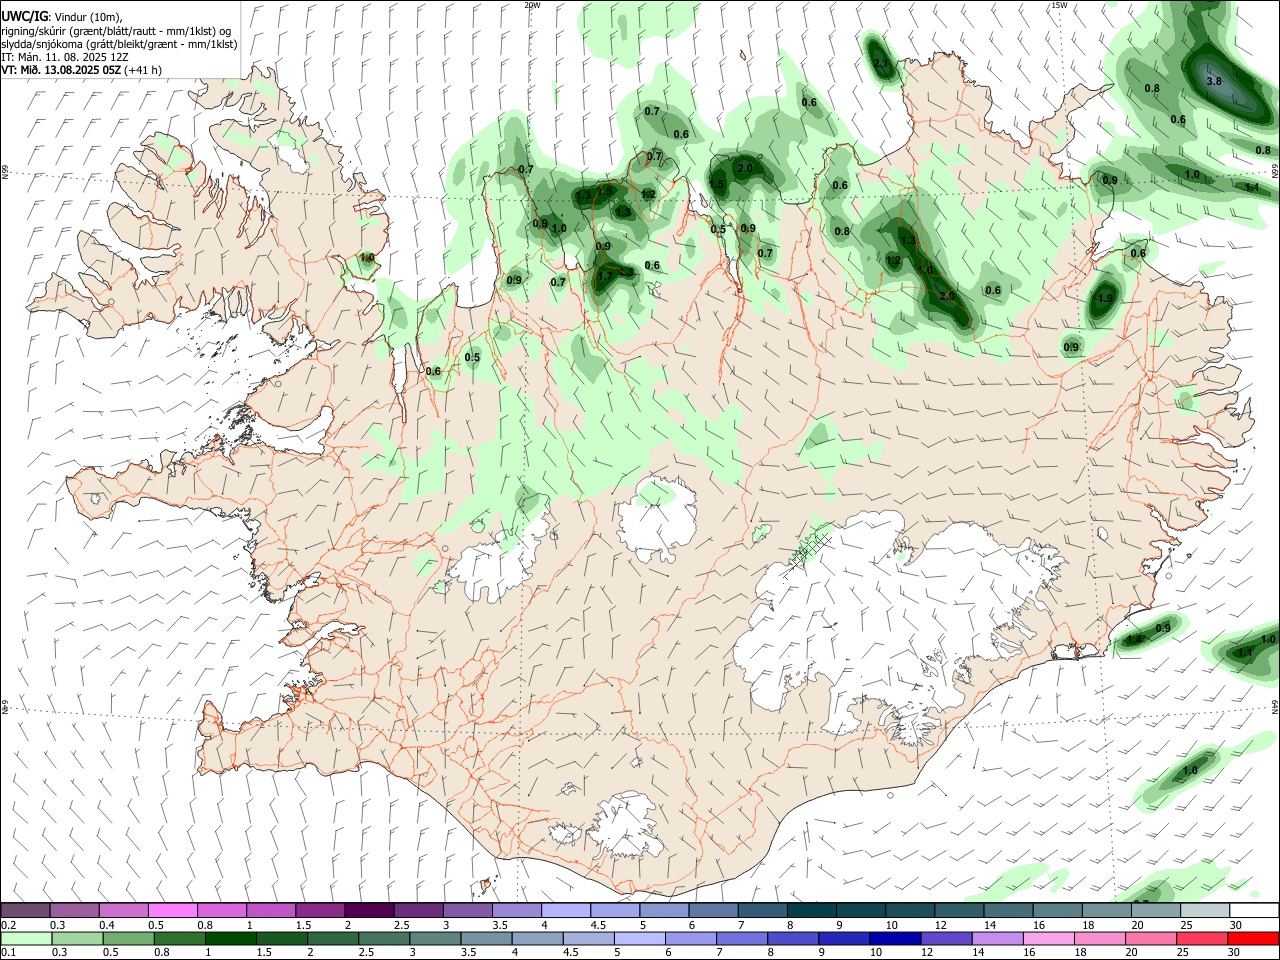This screenshot has width=1280, height=960.
Task: Pick the snow scale swatch between 0.4 and 0.5
Action: (124, 910)
